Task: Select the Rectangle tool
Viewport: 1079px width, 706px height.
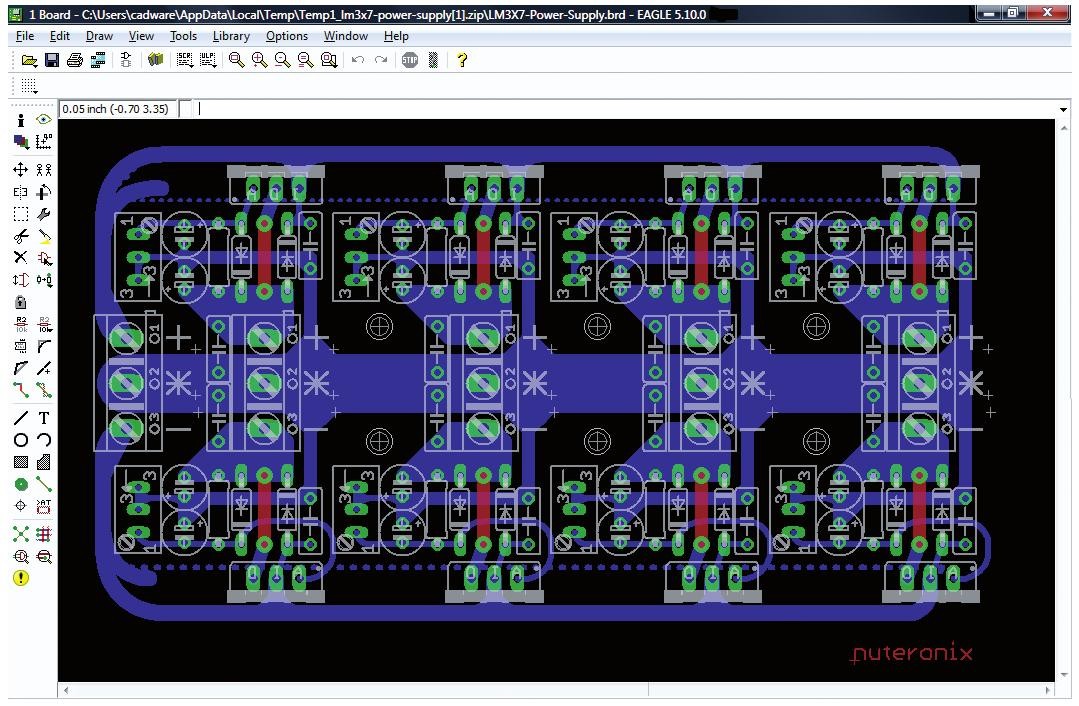Action: pyautogui.click(x=21, y=462)
